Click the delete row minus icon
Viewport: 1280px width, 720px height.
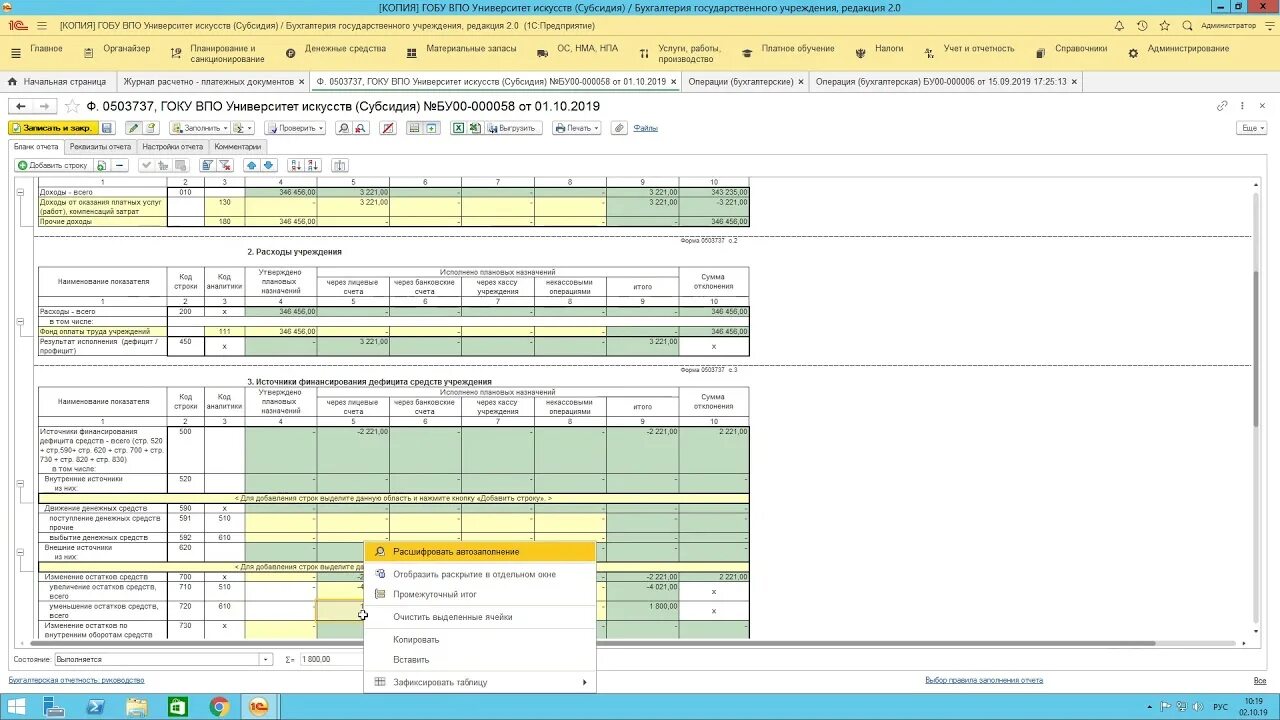(119, 165)
